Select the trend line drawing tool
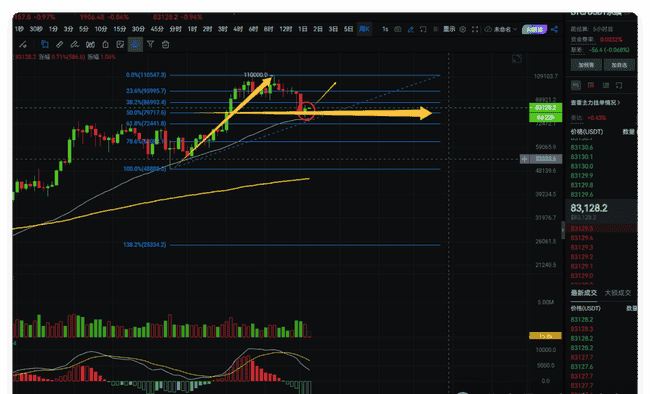Image resolution: width=650 pixels, height=394 pixels. [x=22, y=44]
